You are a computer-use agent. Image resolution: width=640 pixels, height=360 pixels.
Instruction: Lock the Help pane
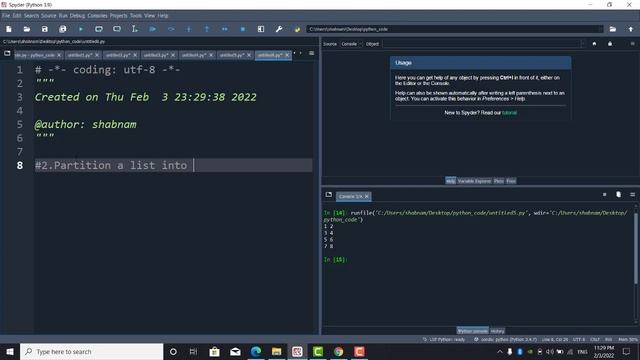pos(610,44)
